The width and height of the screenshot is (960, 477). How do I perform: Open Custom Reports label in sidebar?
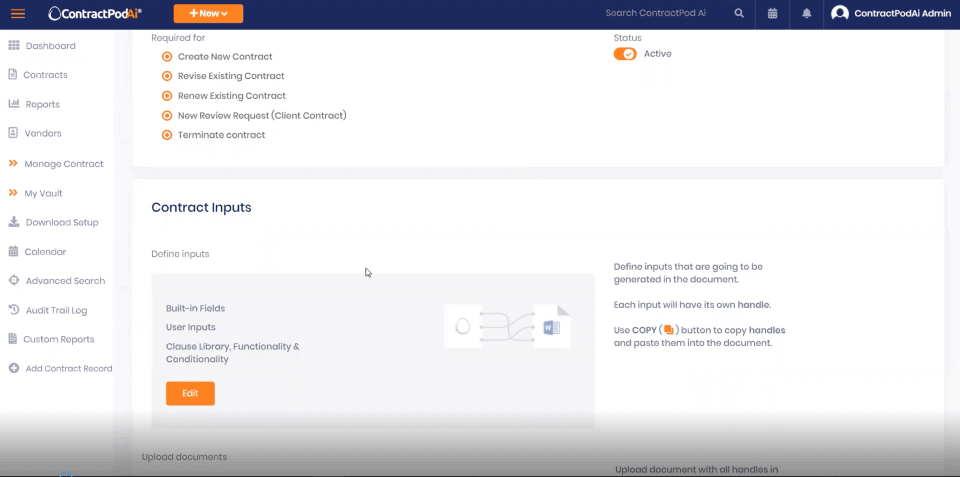coord(59,339)
